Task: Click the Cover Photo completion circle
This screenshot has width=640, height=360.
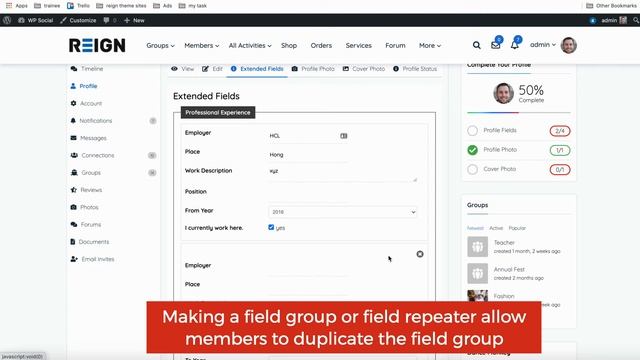Action: 472,169
